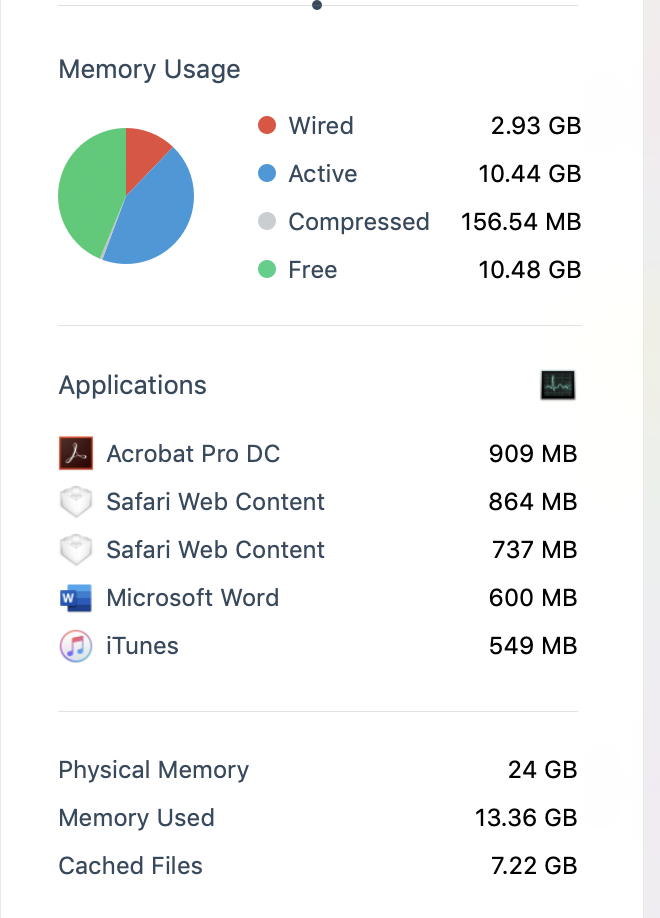660x918 pixels.
Task: Click the Microsoft Word icon
Action: (x=76, y=598)
